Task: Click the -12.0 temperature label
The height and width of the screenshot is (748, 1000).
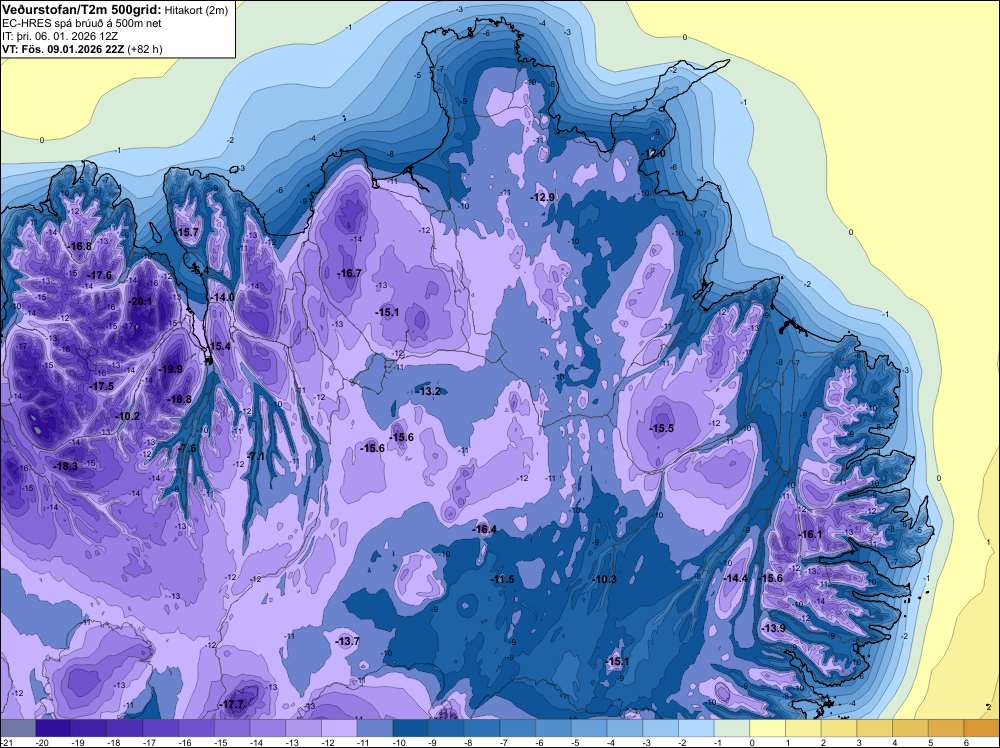Action: 654,154
